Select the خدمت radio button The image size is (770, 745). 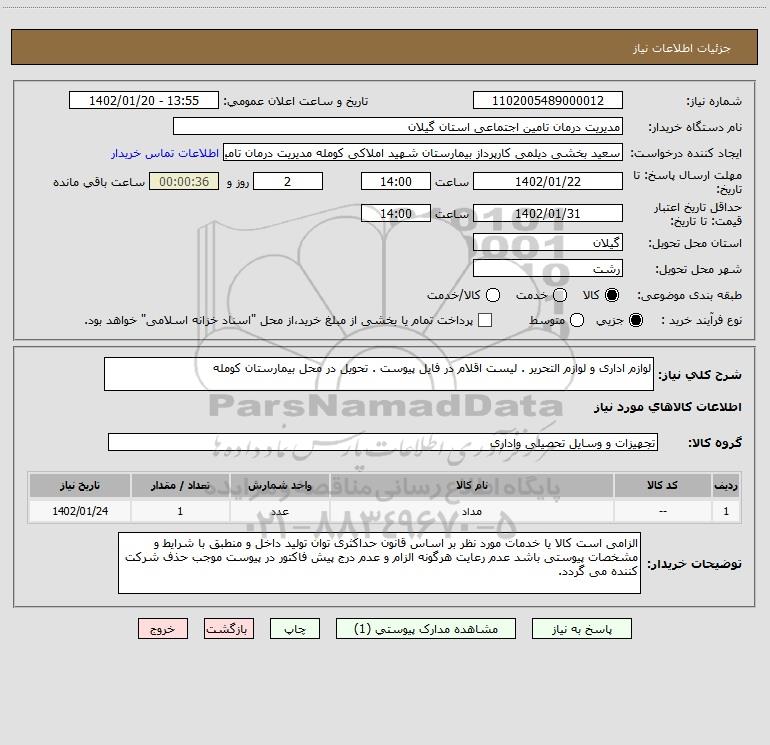[x=560, y=295]
